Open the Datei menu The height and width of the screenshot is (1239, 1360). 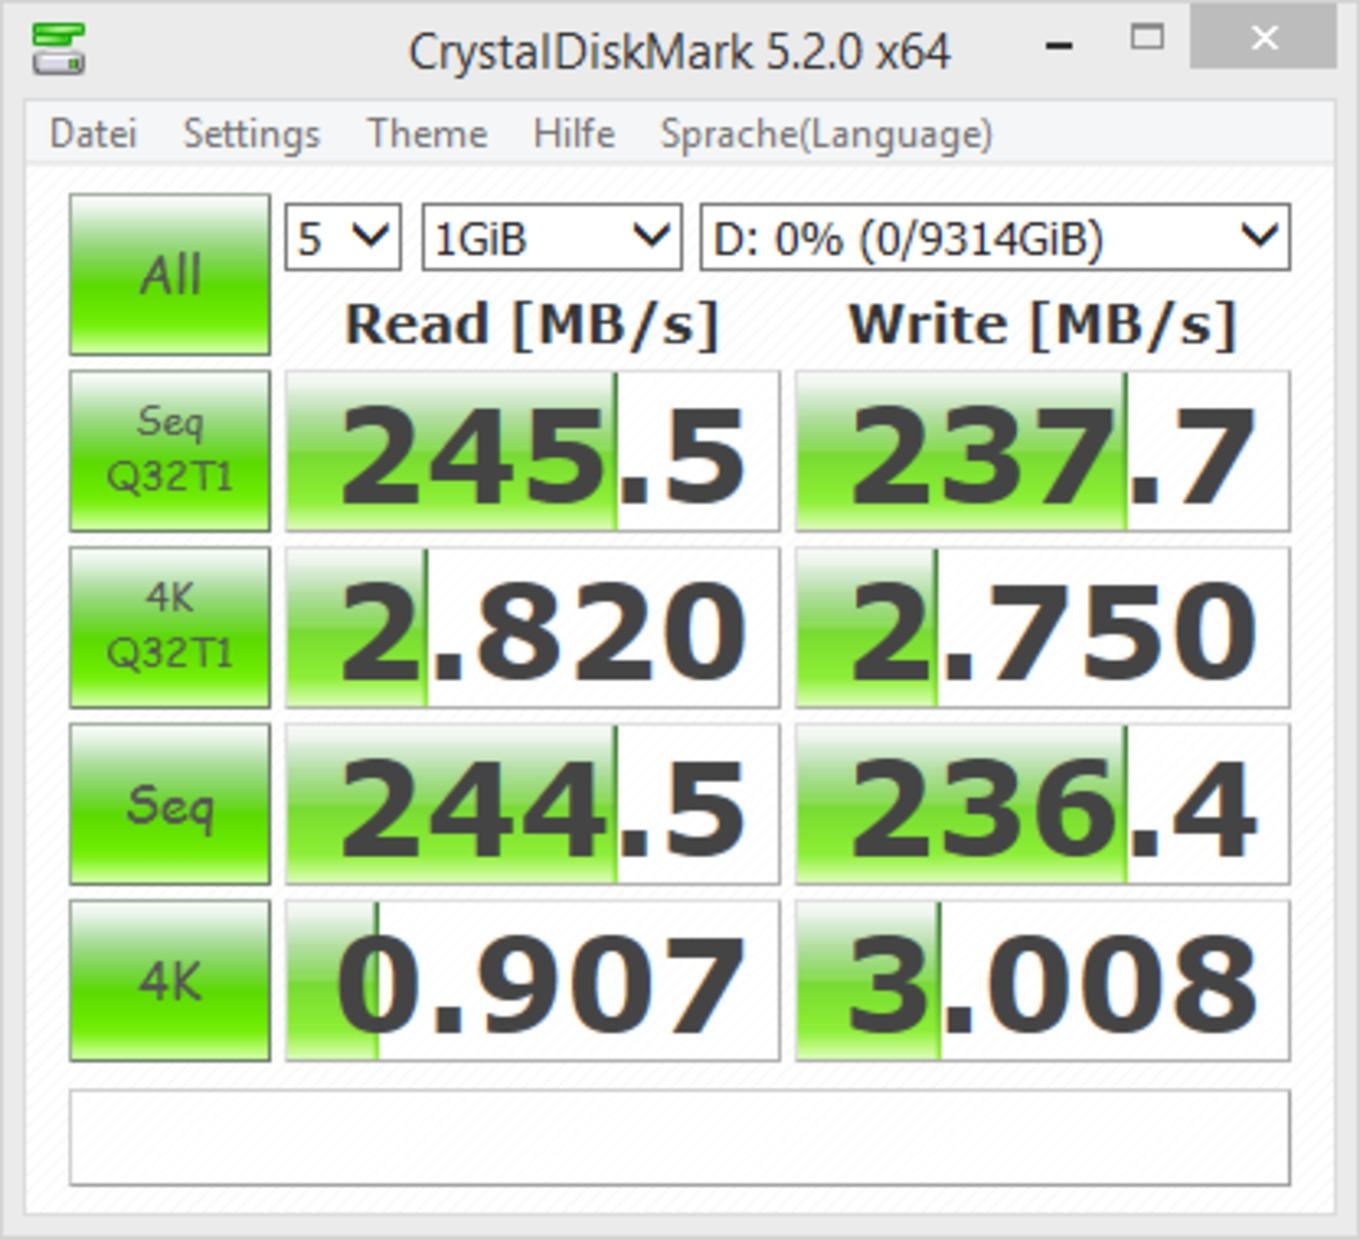[93, 134]
